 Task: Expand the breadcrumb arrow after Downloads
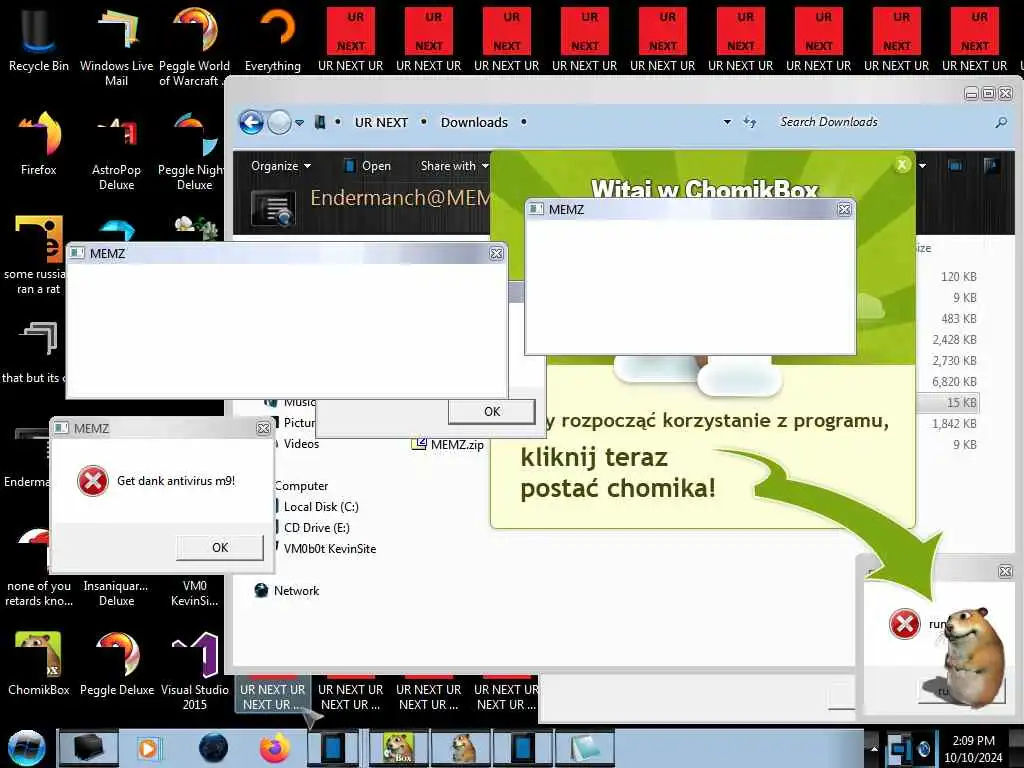click(x=524, y=122)
